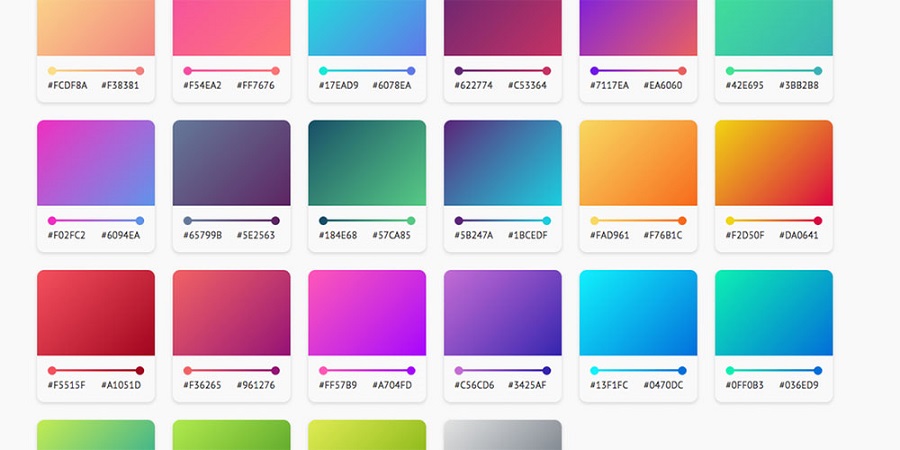Copy the #FCDF8A hex code label

point(67,86)
